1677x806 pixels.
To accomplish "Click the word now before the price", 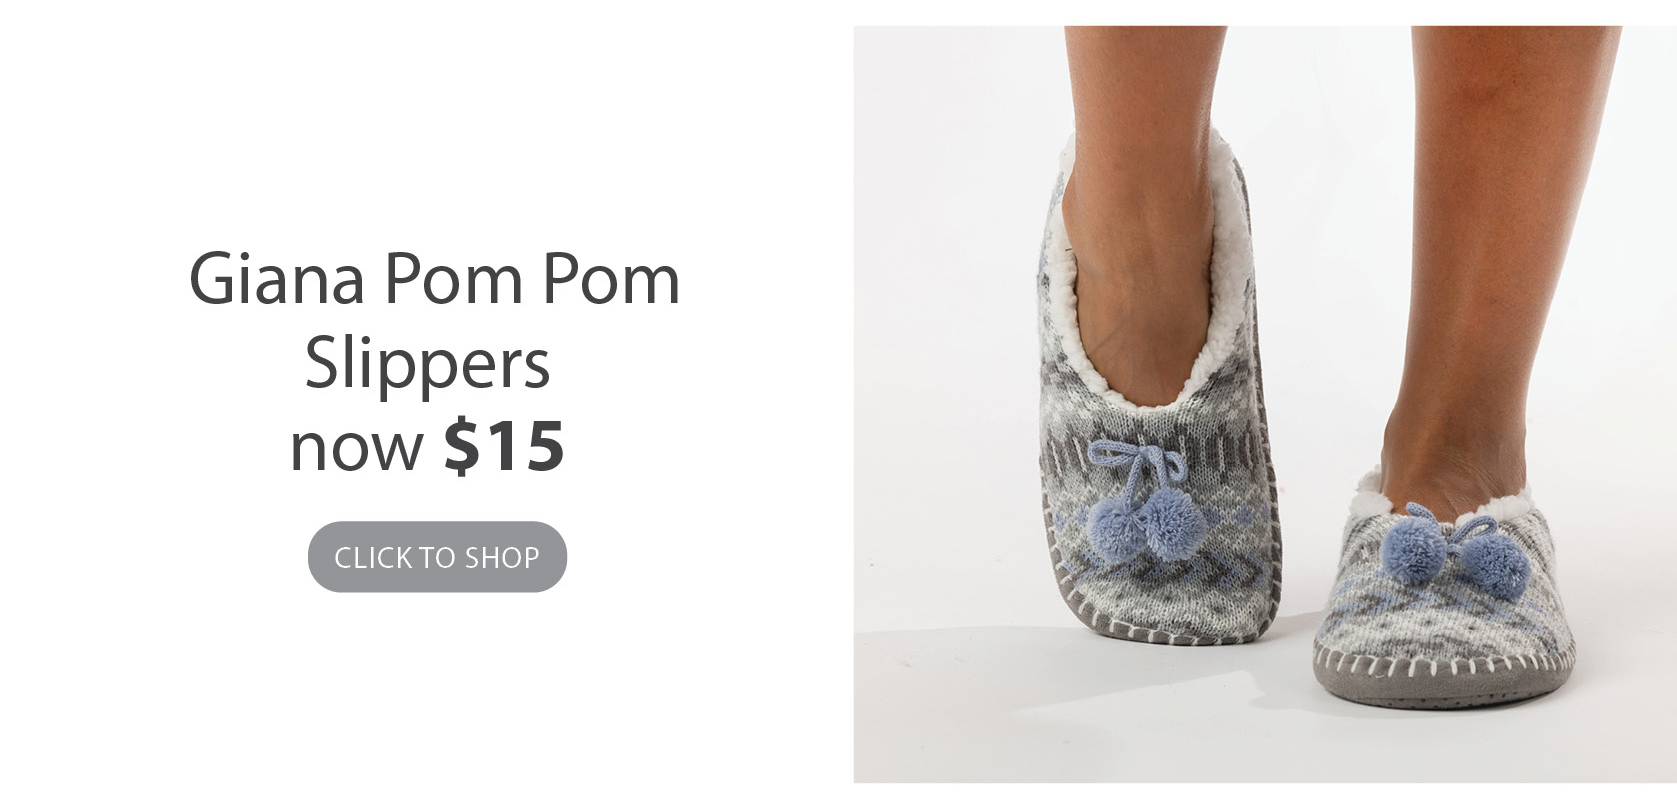I will click(x=357, y=448).
